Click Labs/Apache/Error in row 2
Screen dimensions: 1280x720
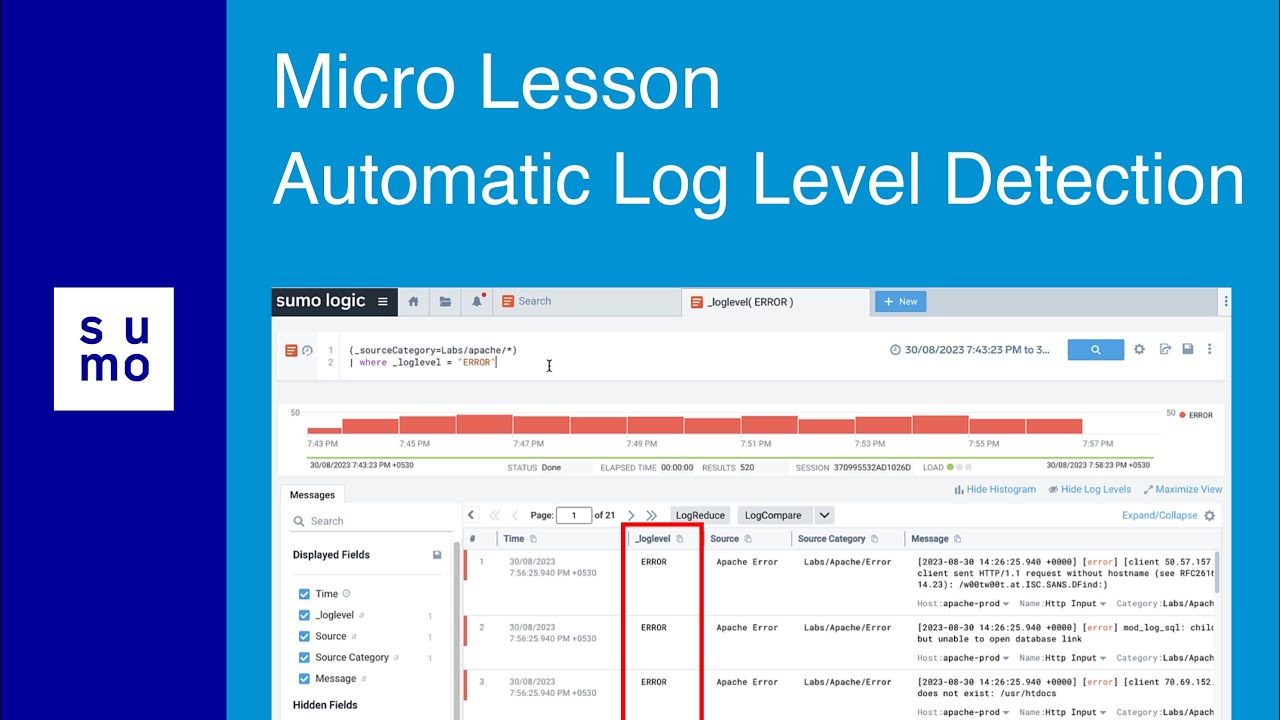847,628
